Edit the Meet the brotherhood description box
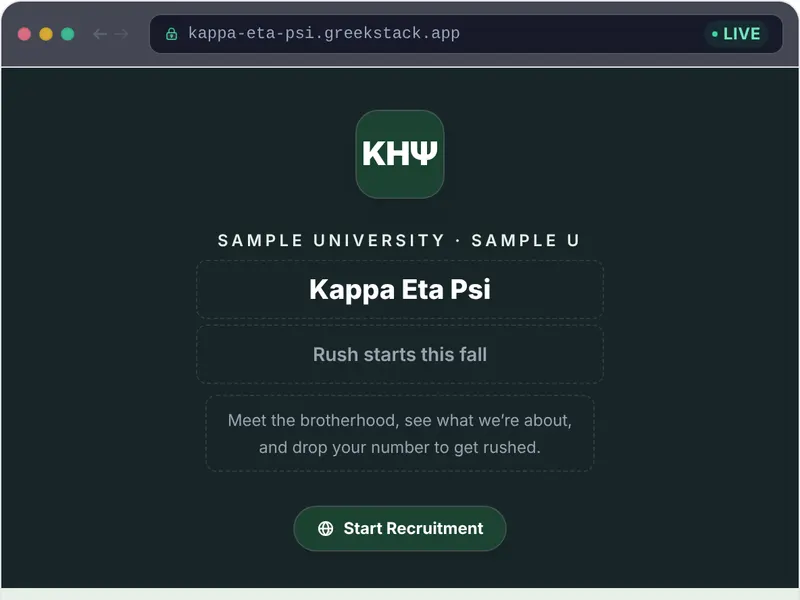This screenshot has height=600, width=800. 400,433
